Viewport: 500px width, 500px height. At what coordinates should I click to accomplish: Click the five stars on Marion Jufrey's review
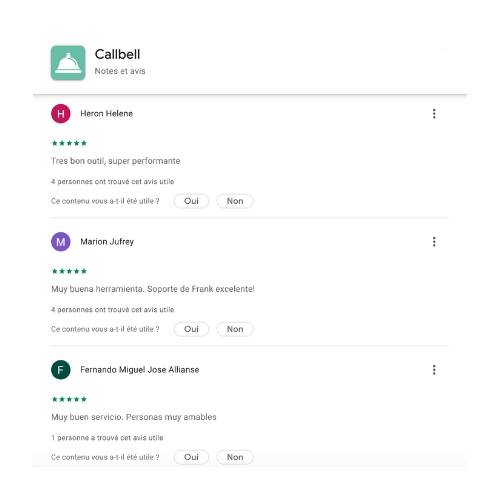(x=69, y=271)
